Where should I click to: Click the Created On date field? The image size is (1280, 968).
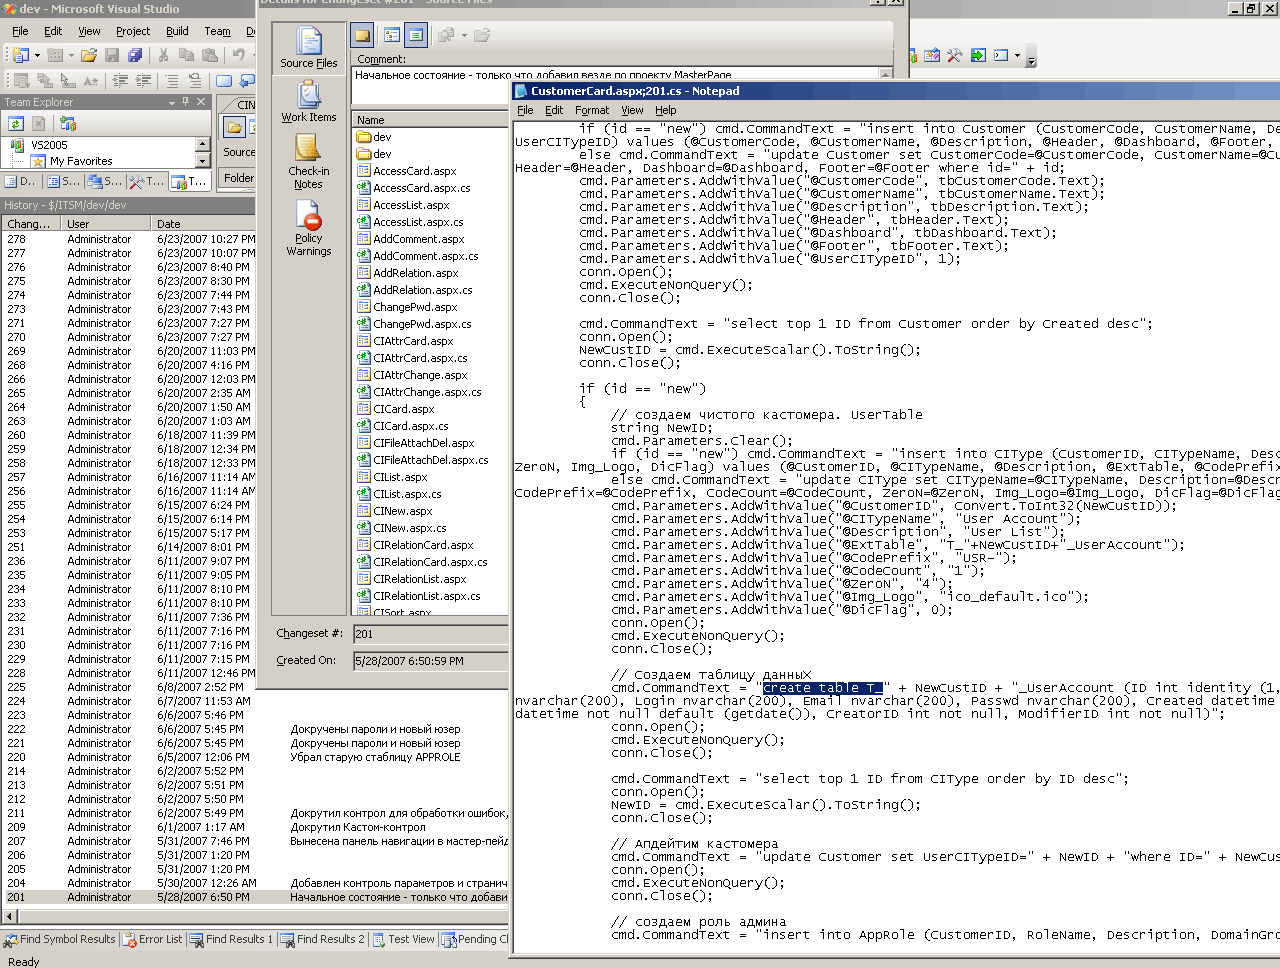tap(431, 661)
